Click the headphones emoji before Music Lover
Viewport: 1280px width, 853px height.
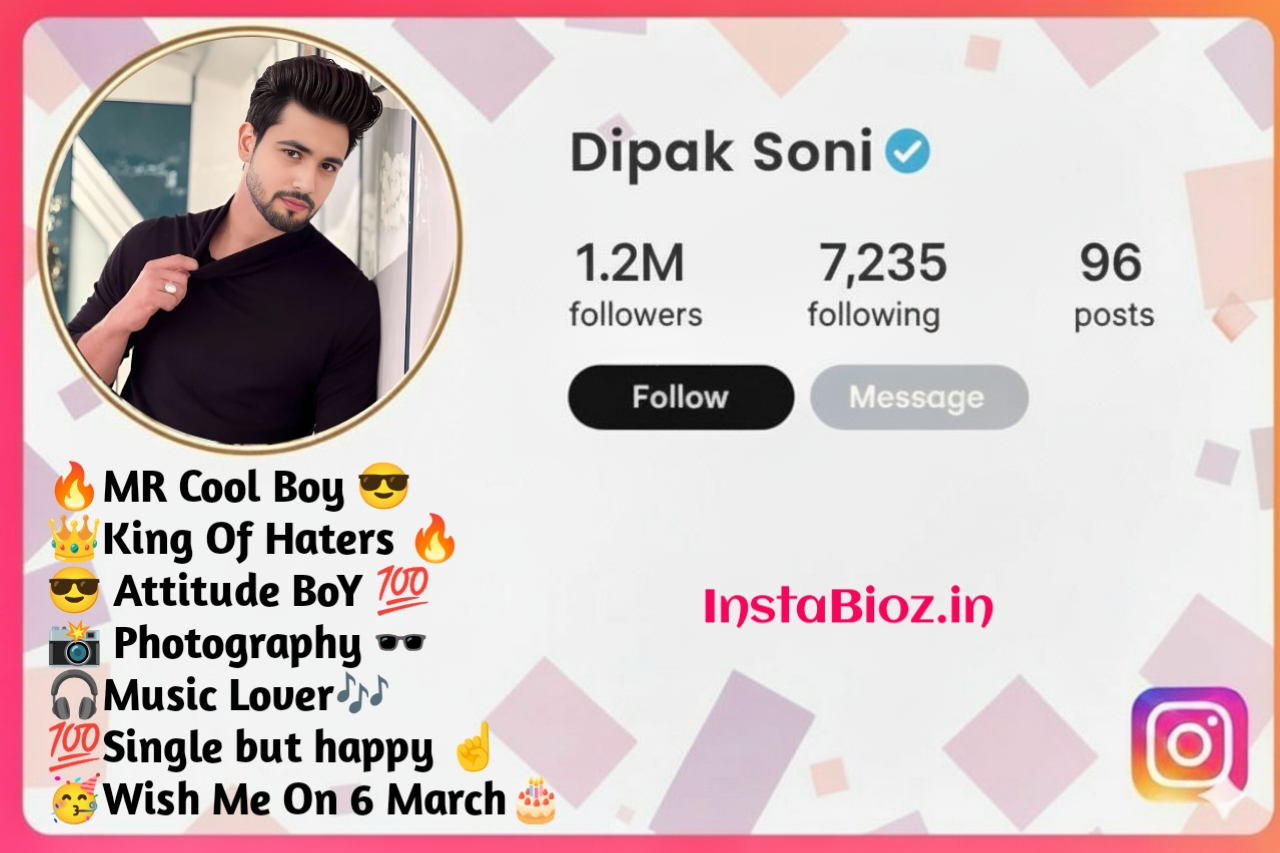[74, 695]
